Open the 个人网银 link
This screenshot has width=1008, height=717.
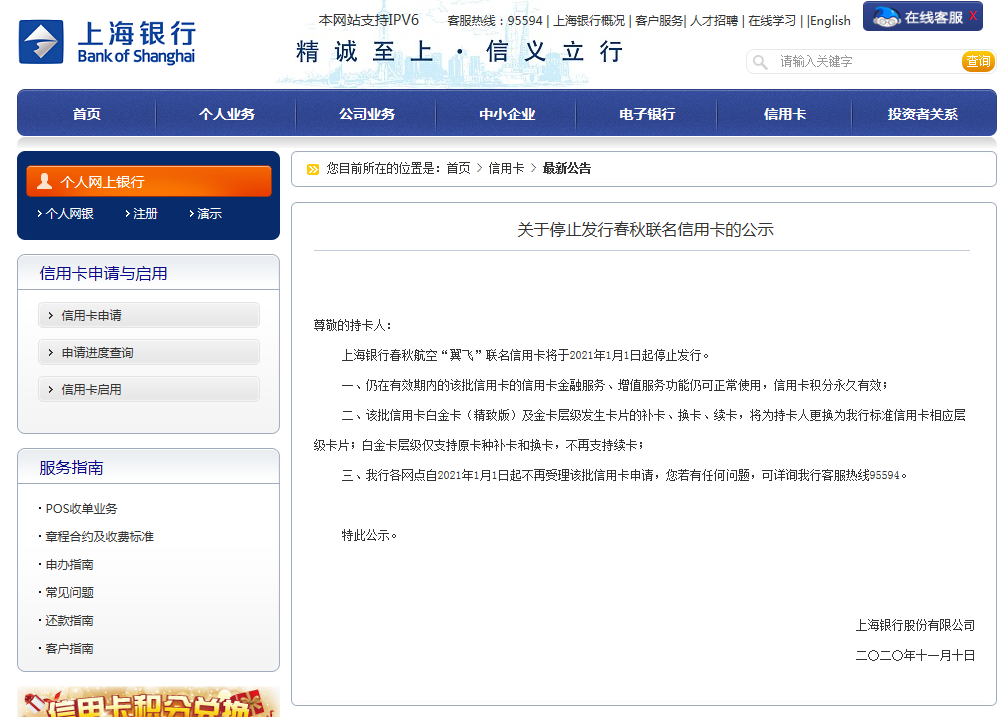pyautogui.click(x=69, y=213)
